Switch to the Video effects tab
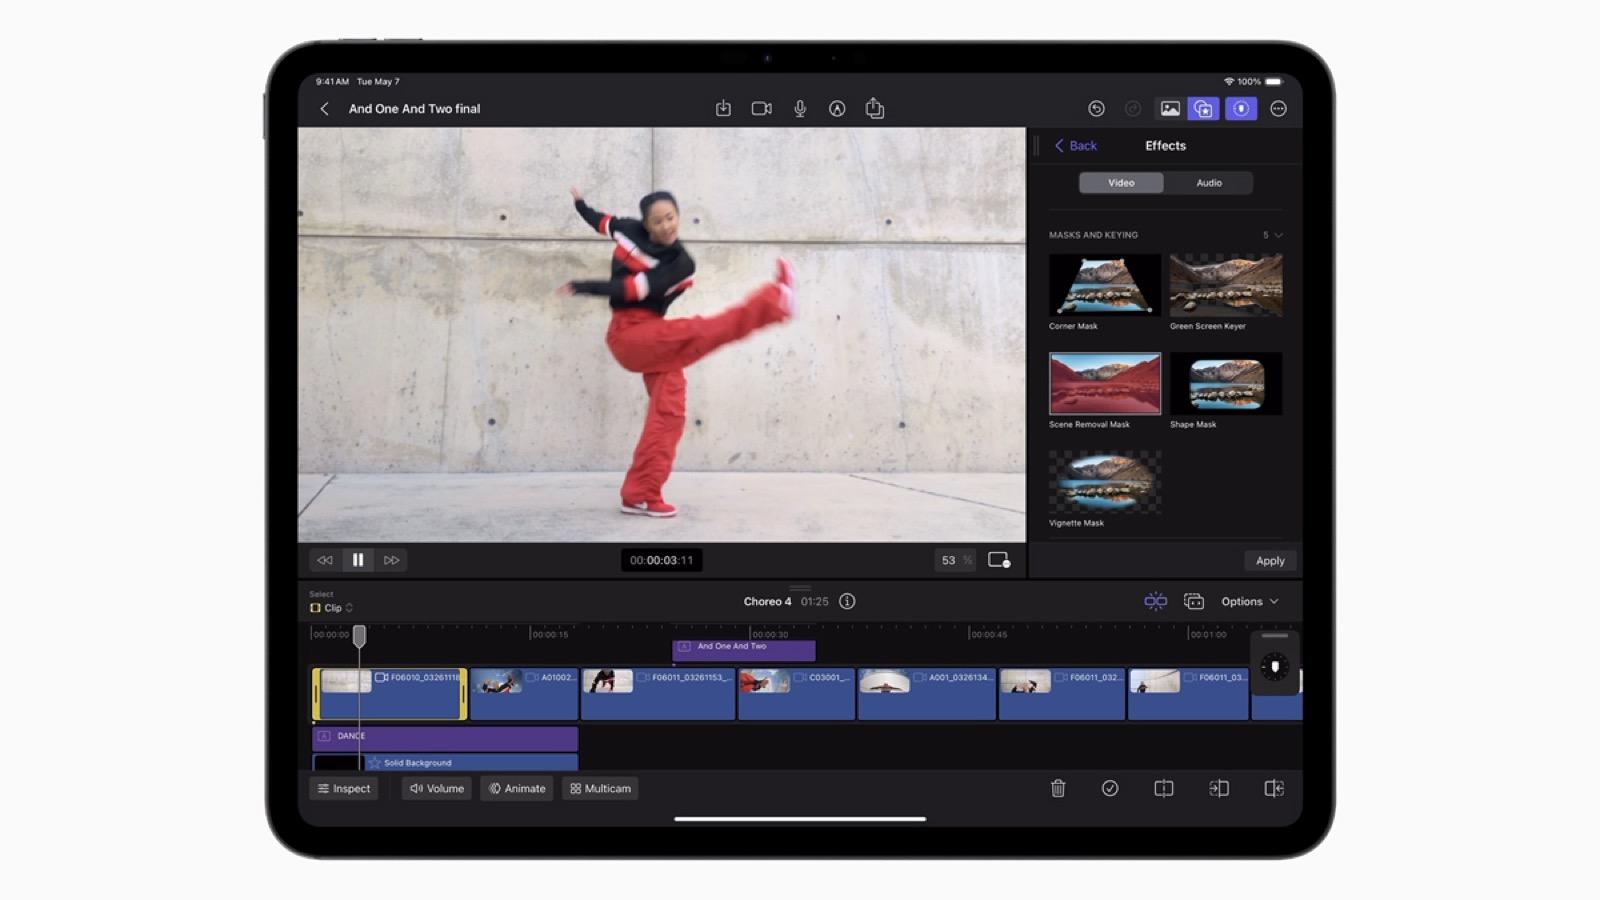Viewport: 1600px width, 900px height. coord(1121,183)
